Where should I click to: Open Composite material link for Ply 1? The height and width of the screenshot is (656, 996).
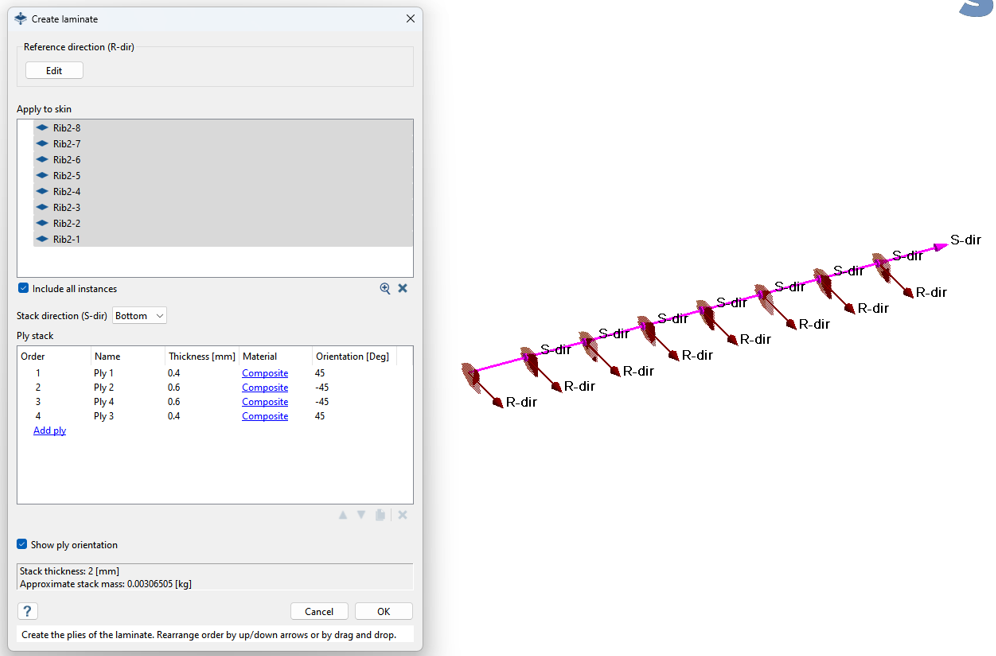pyautogui.click(x=265, y=373)
